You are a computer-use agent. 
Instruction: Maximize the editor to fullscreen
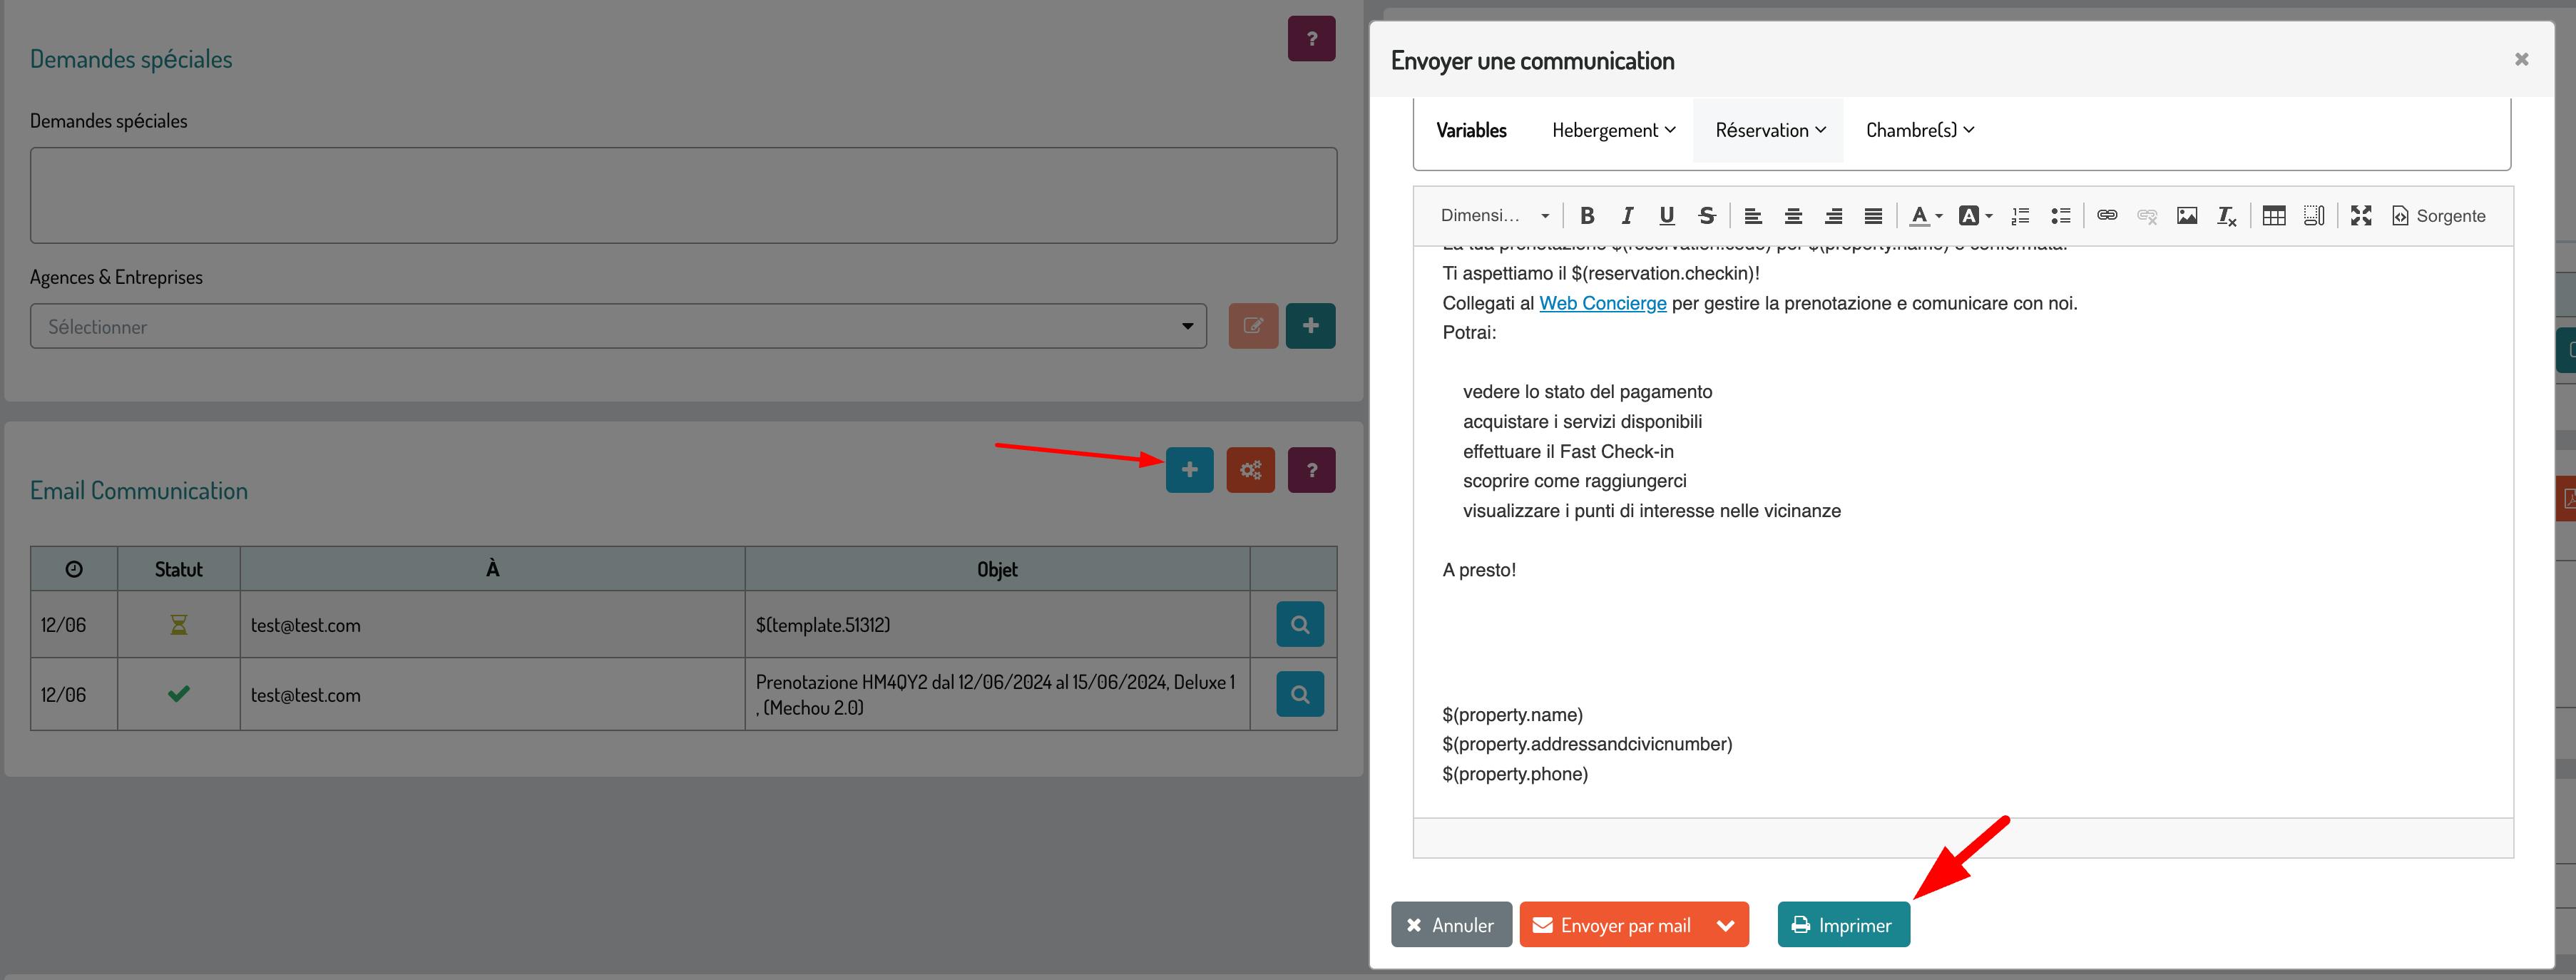(x=2361, y=216)
